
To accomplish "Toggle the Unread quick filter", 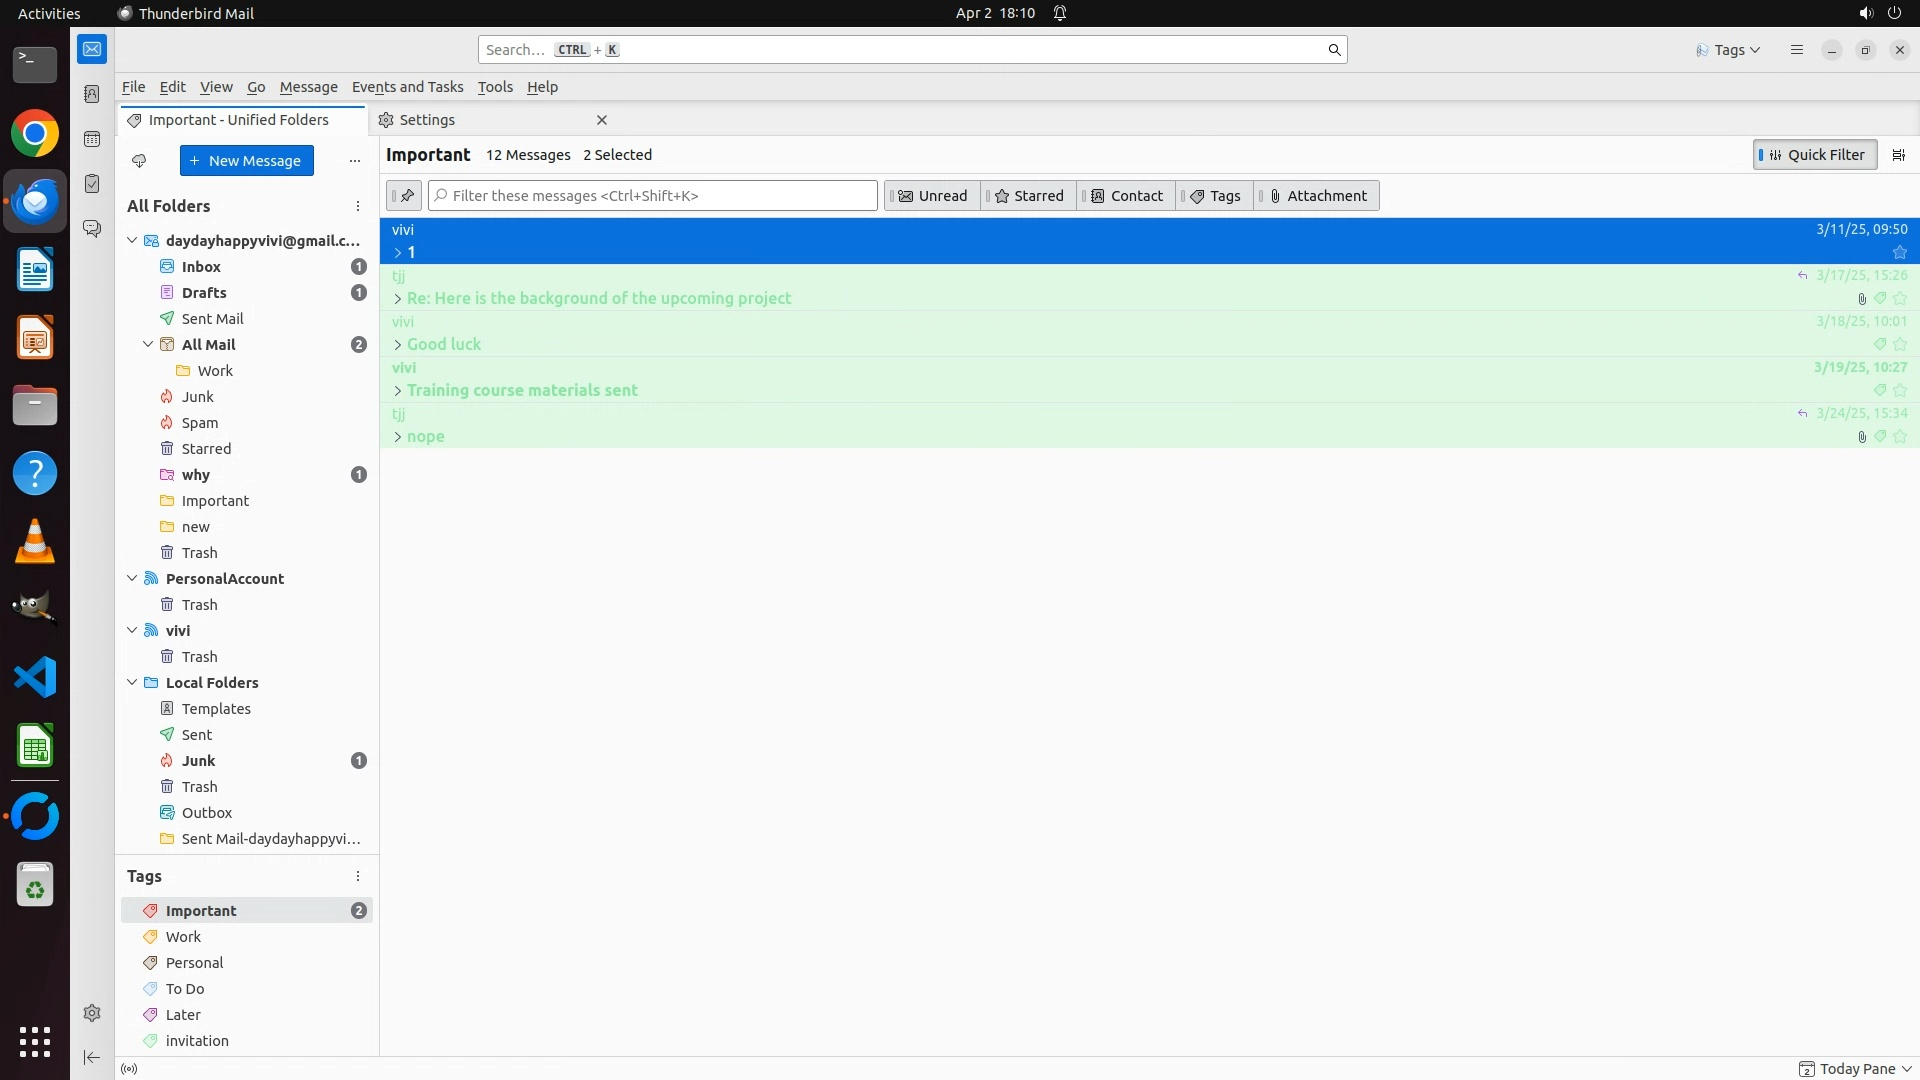I will coord(932,196).
